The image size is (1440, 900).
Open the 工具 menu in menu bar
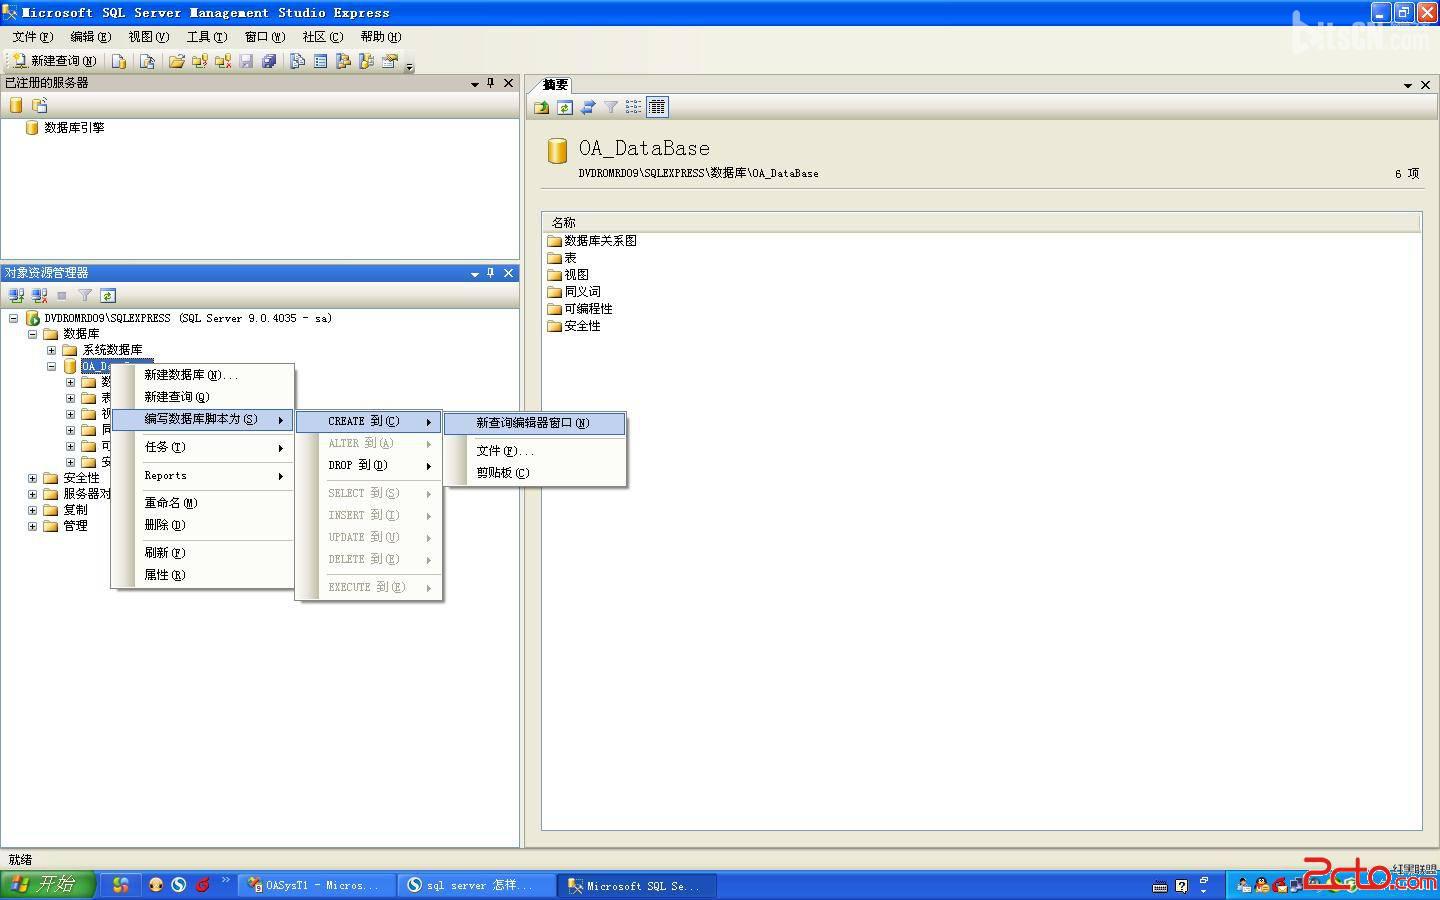click(x=206, y=37)
